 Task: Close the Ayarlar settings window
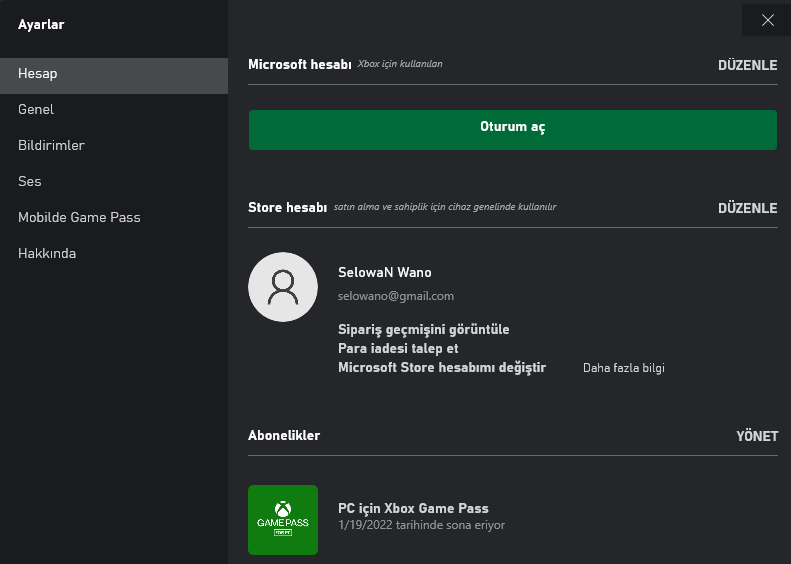point(767,20)
